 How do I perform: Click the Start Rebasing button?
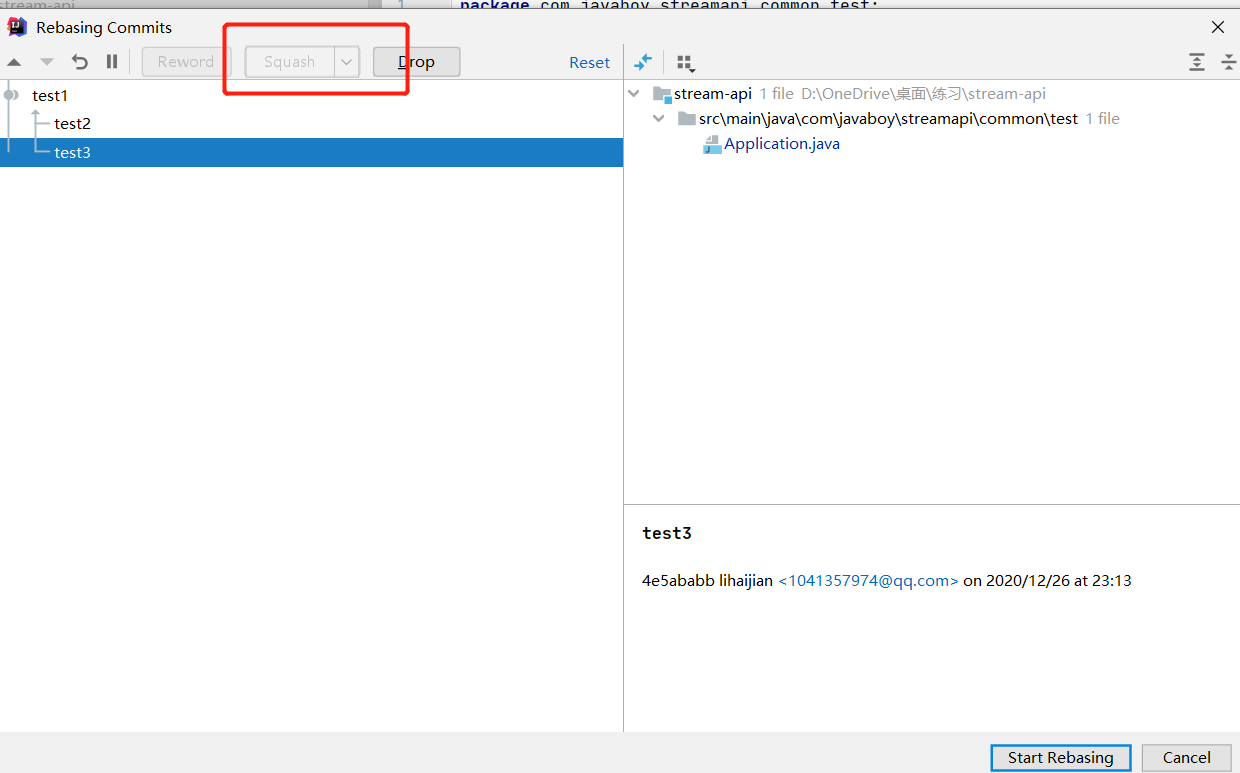point(1061,758)
